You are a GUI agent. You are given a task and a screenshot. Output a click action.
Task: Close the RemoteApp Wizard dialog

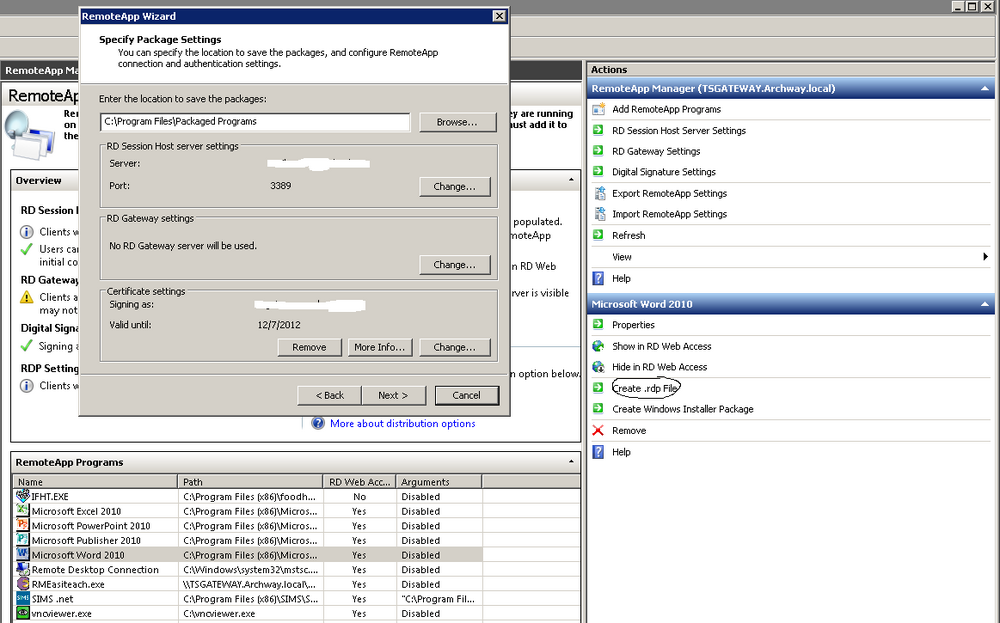point(499,16)
